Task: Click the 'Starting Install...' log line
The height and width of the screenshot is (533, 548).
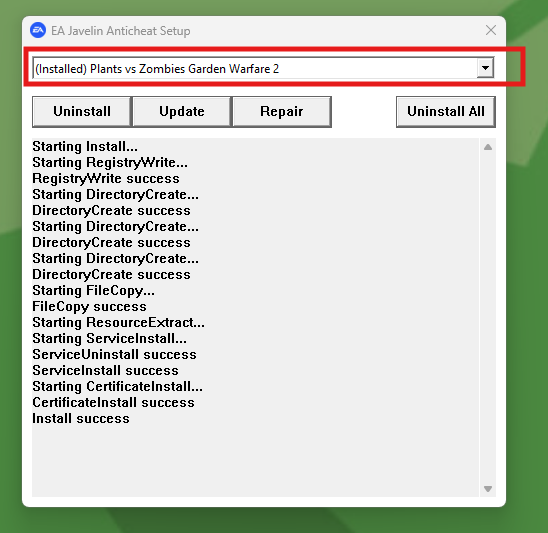Action: (x=85, y=146)
